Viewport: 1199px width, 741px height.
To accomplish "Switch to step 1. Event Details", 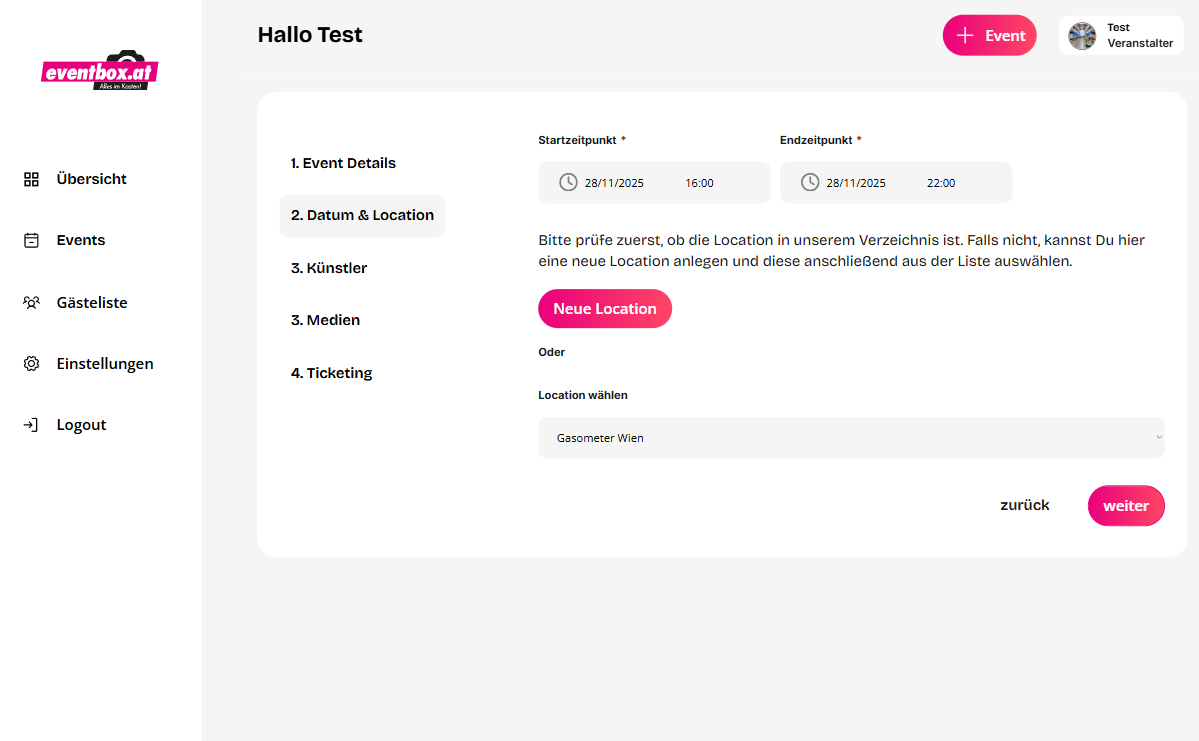I will point(344,163).
